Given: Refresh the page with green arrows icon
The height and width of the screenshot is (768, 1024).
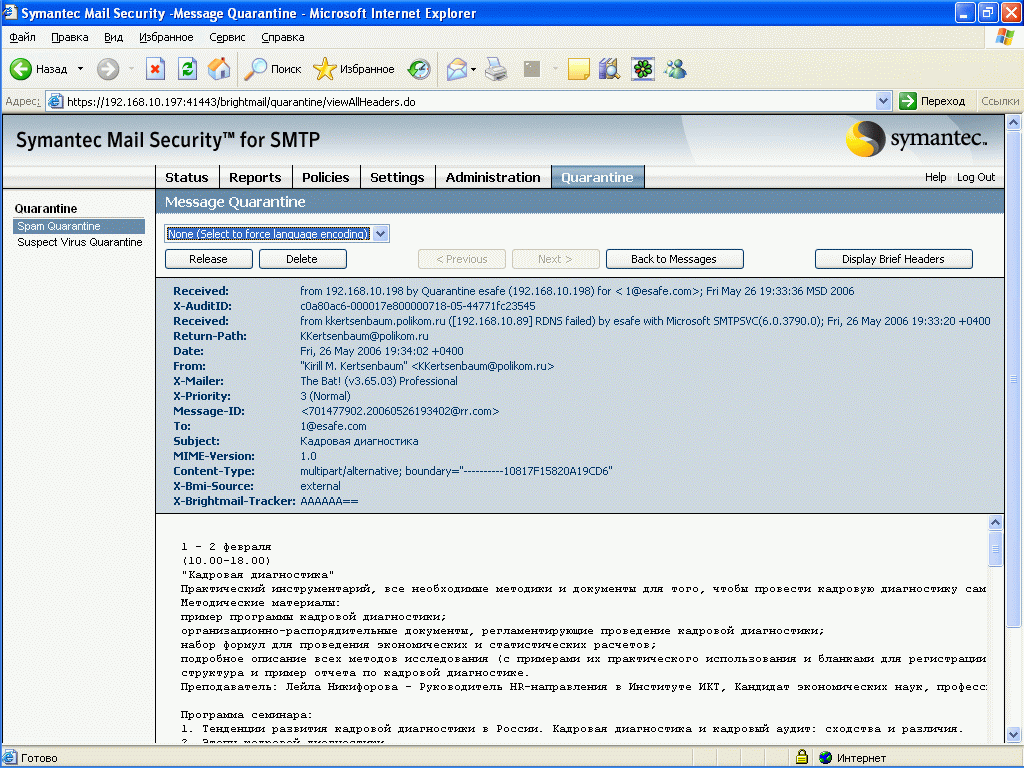Looking at the screenshot, I should coord(187,69).
